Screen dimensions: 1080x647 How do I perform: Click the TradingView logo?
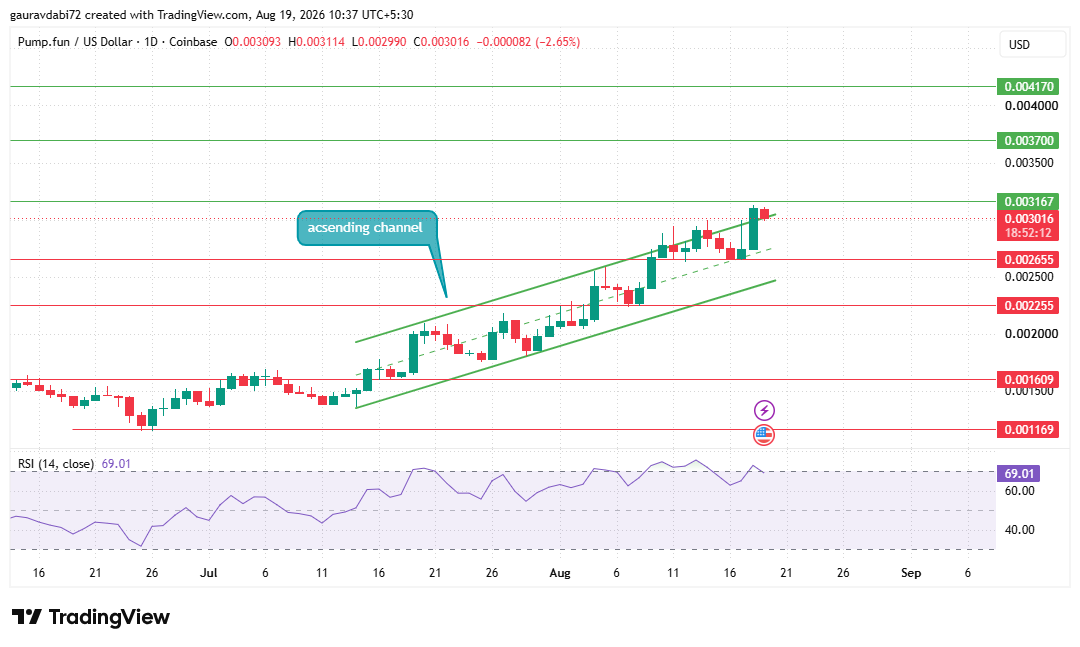[90, 617]
